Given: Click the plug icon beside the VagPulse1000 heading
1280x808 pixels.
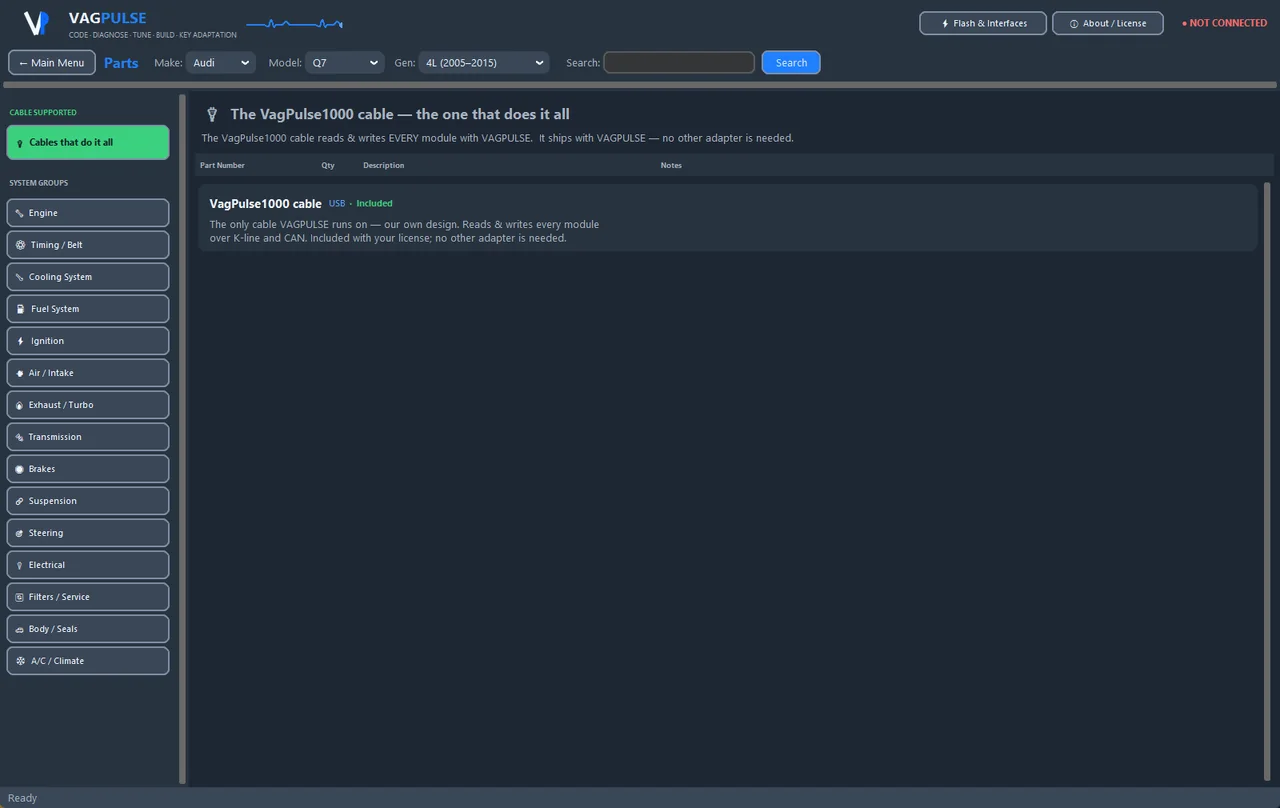Looking at the screenshot, I should coord(212,114).
